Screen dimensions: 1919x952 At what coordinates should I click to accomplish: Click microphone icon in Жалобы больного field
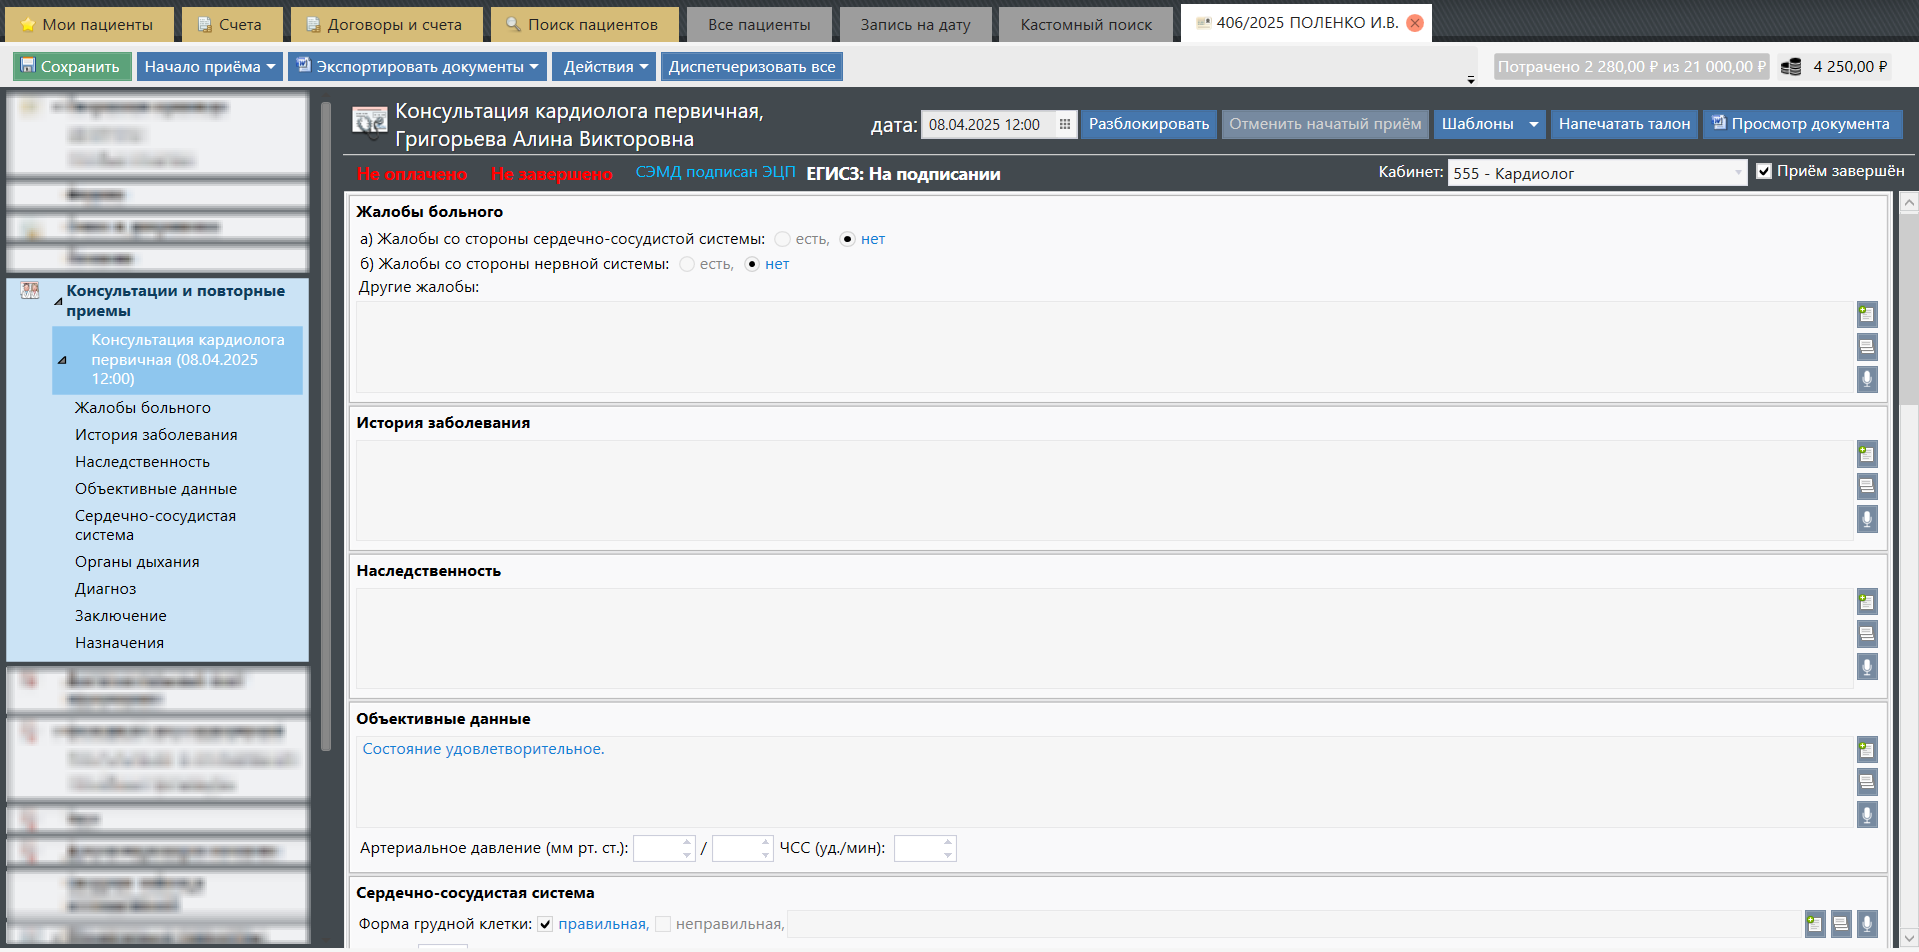tap(1866, 379)
